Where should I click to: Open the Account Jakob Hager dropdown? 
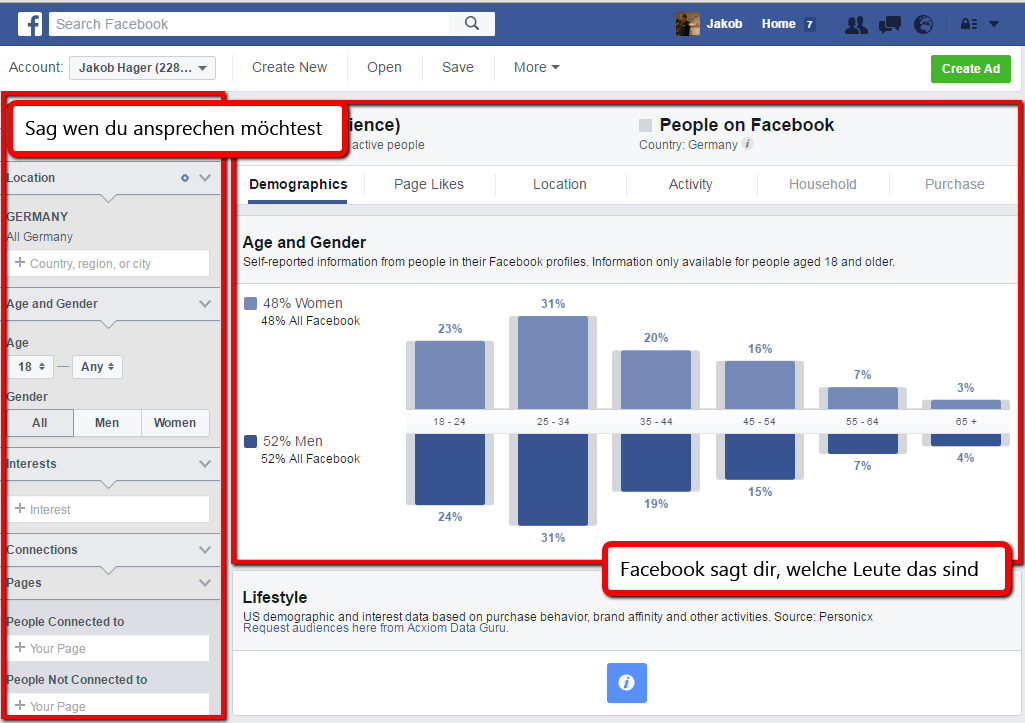click(x=142, y=67)
